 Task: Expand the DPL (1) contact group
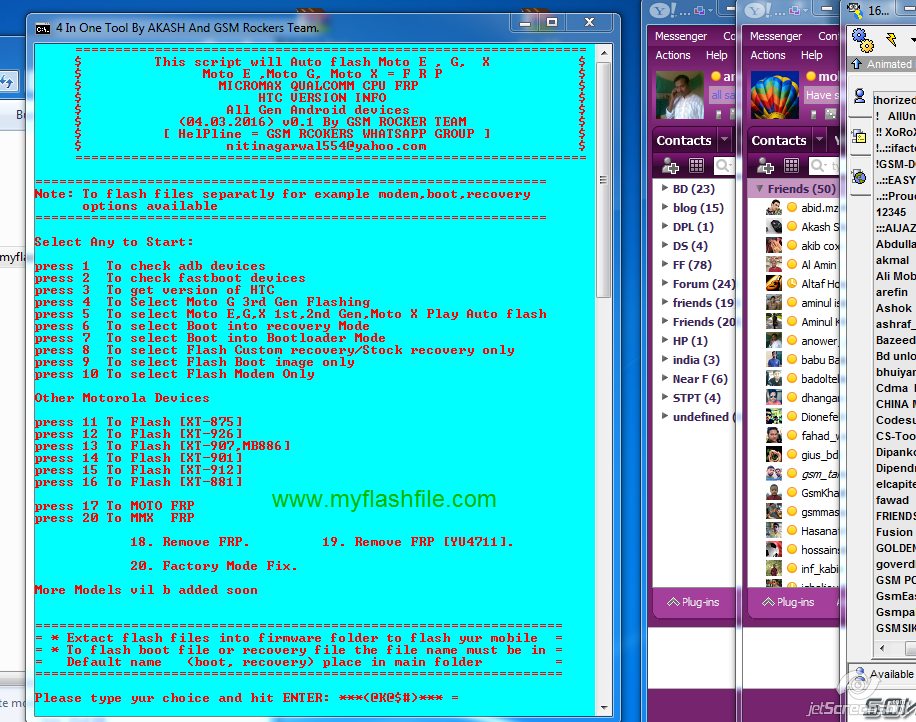665,226
